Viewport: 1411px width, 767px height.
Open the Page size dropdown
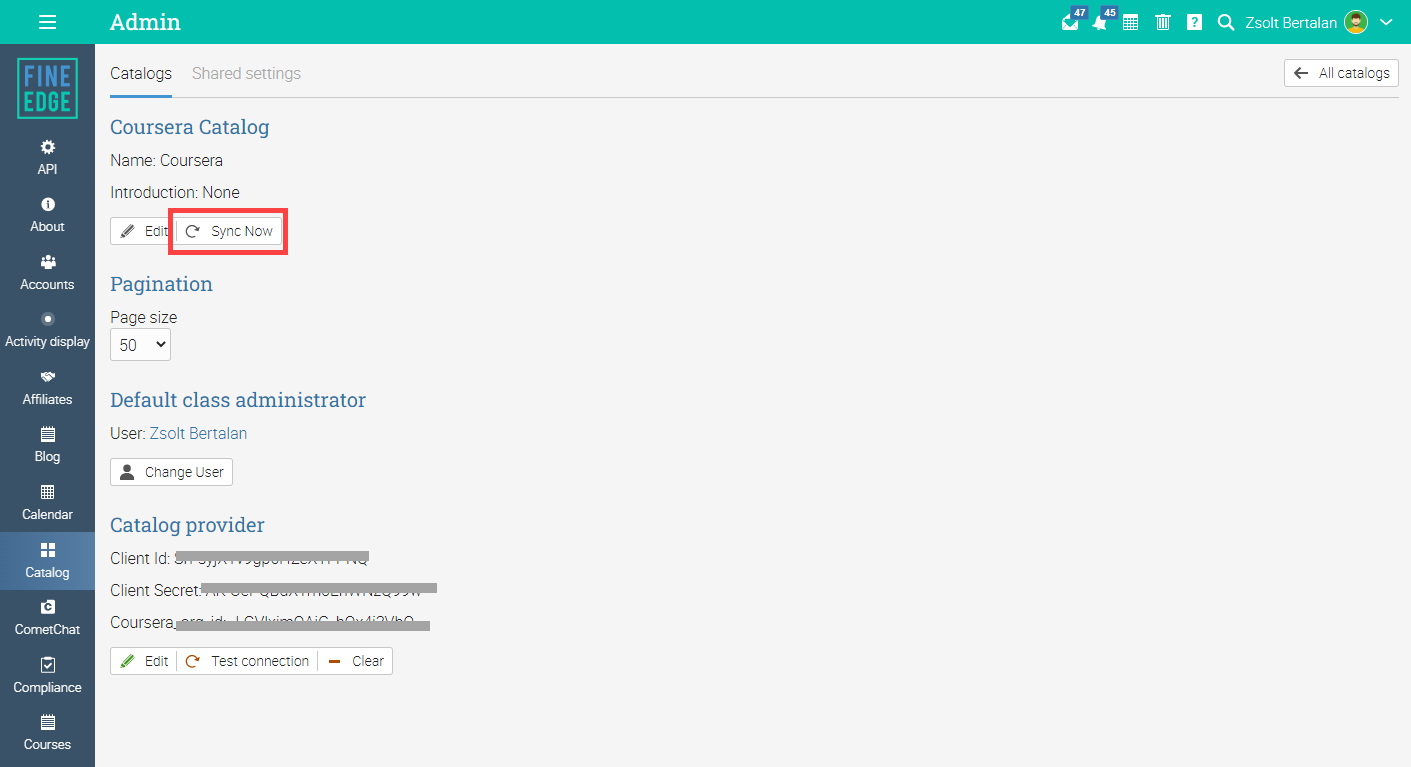click(140, 345)
